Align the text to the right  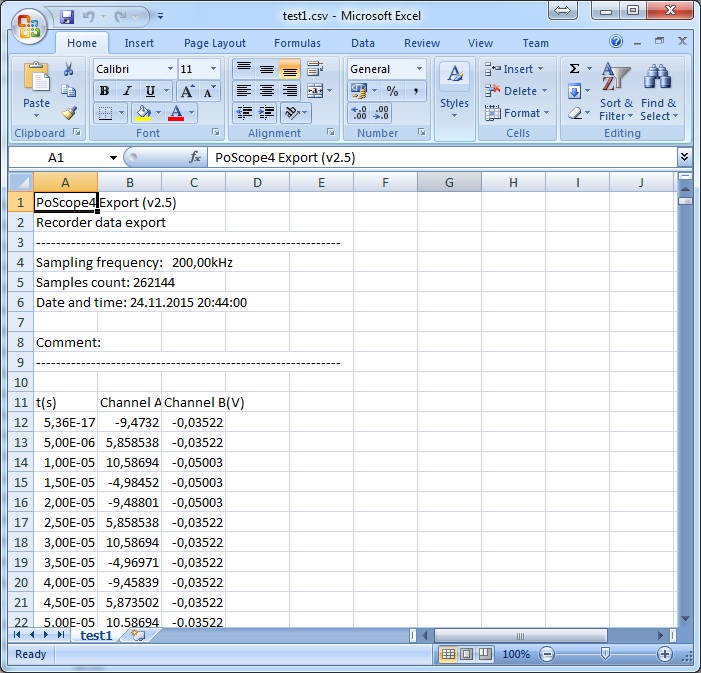click(x=290, y=91)
